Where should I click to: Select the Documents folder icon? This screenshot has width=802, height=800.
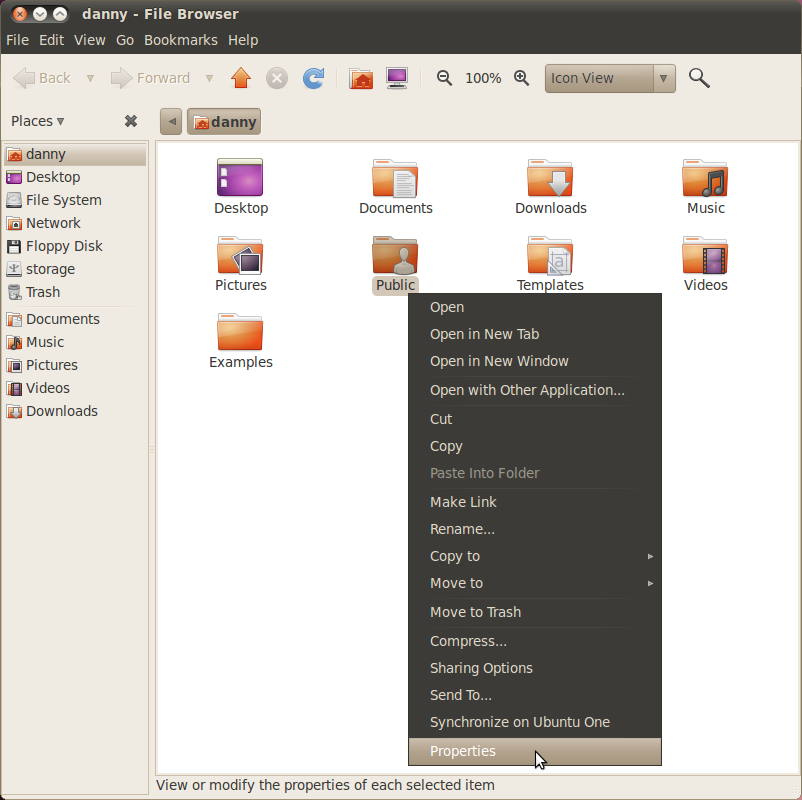pyautogui.click(x=395, y=179)
